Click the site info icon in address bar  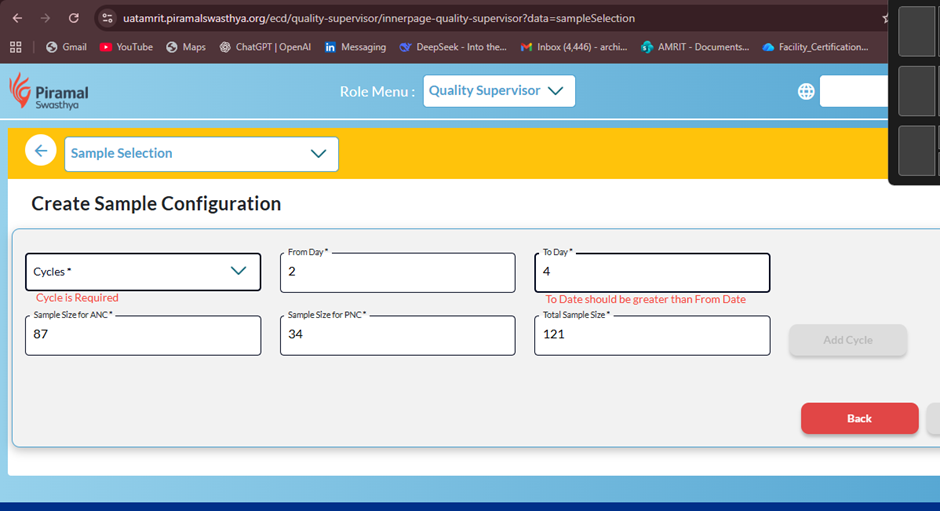click(108, 18)
